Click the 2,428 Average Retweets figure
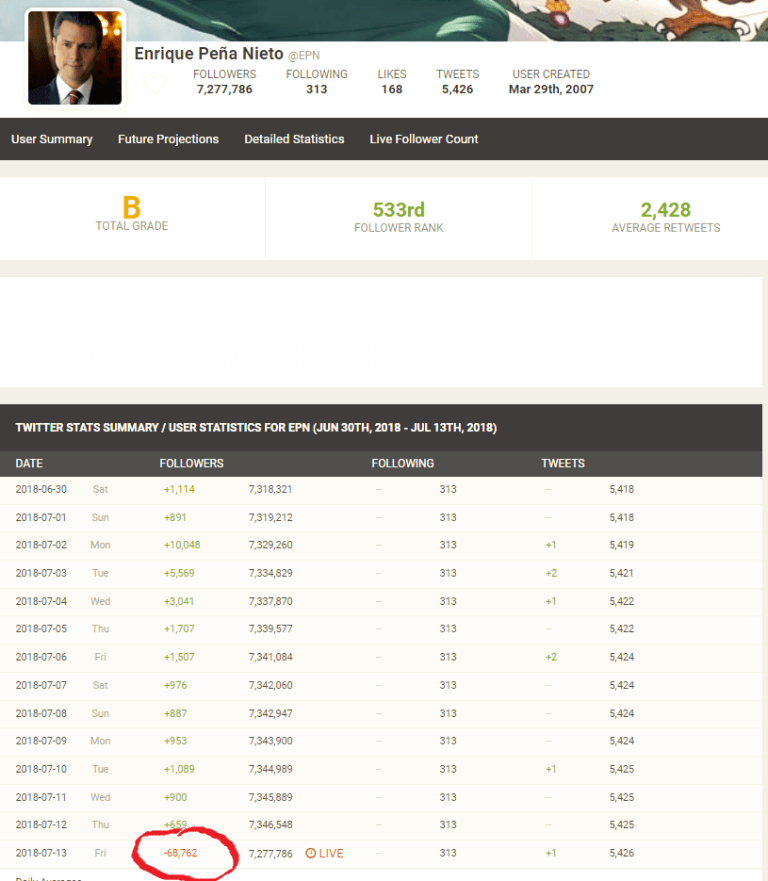This screenshot has width=768, height=881. 665,210
